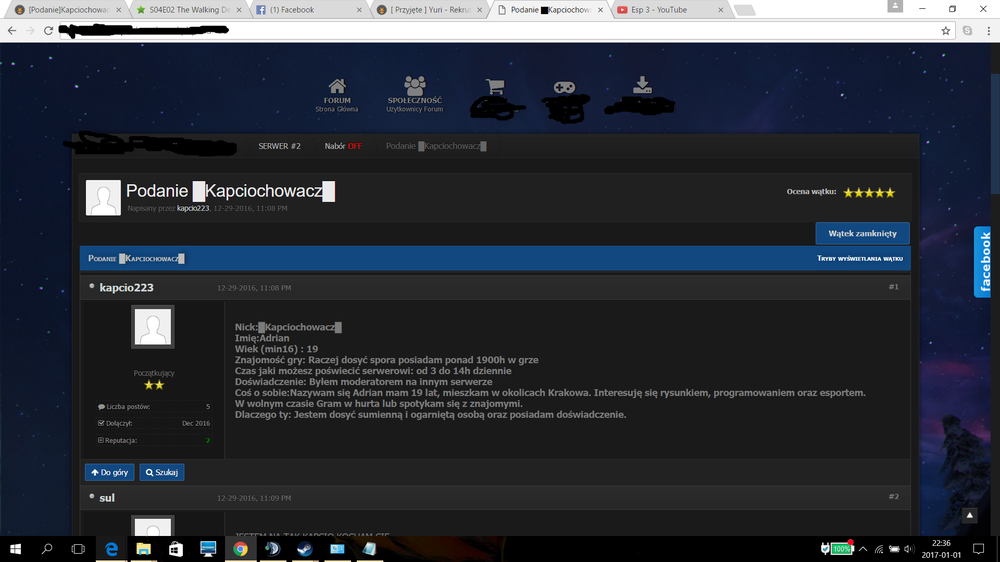Open kapcio223 author link under title
1000x562 pixels.
[x=193, y=209]
